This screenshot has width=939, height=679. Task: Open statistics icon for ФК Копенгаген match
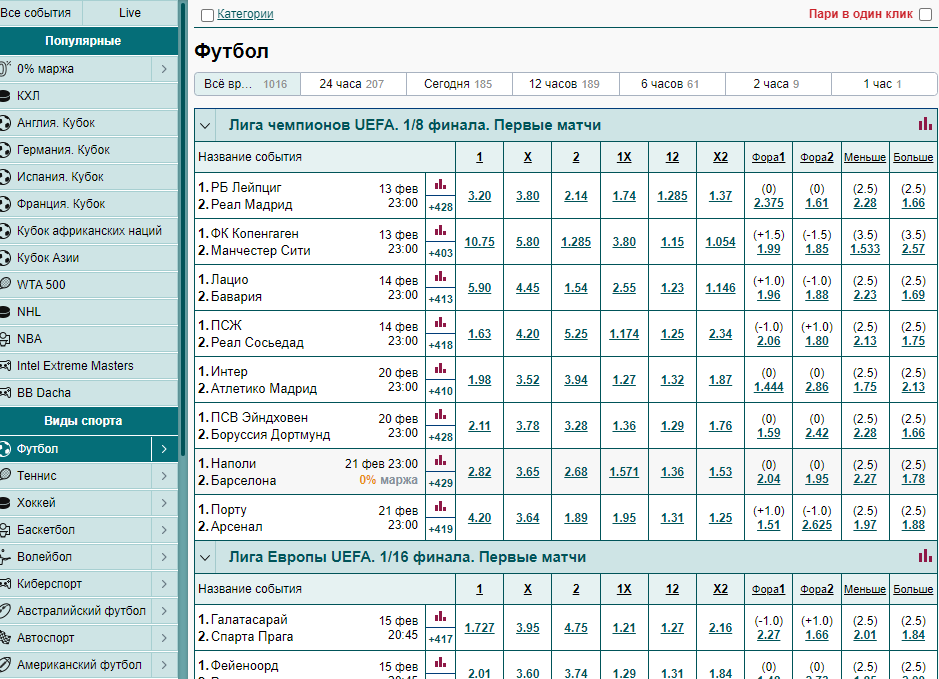click(x=441, y=231)
